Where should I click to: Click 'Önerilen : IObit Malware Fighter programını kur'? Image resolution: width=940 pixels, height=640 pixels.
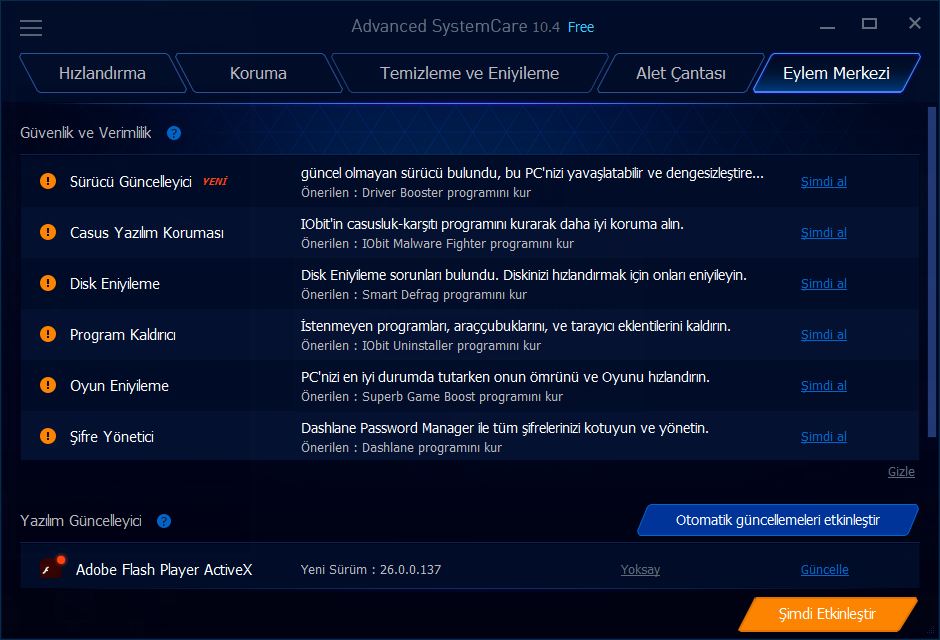click(x=437, y=243)
